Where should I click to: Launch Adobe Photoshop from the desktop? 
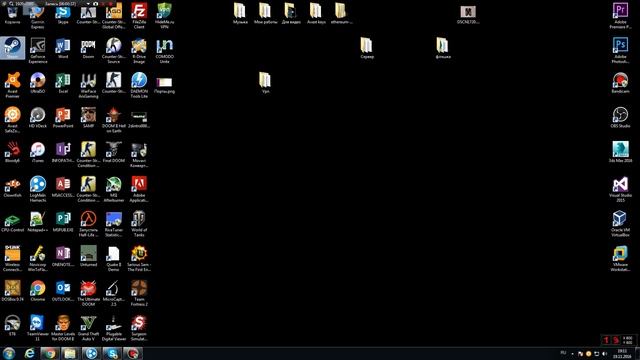[x=620, y=50]
